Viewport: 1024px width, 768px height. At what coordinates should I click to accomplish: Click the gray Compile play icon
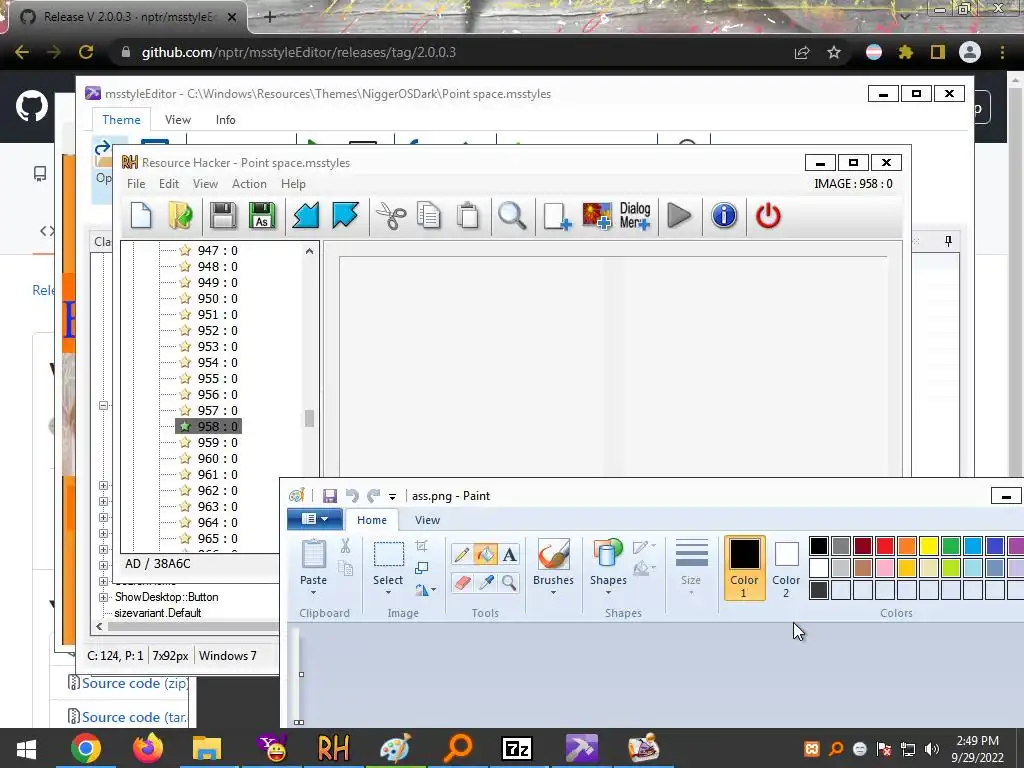679,216
